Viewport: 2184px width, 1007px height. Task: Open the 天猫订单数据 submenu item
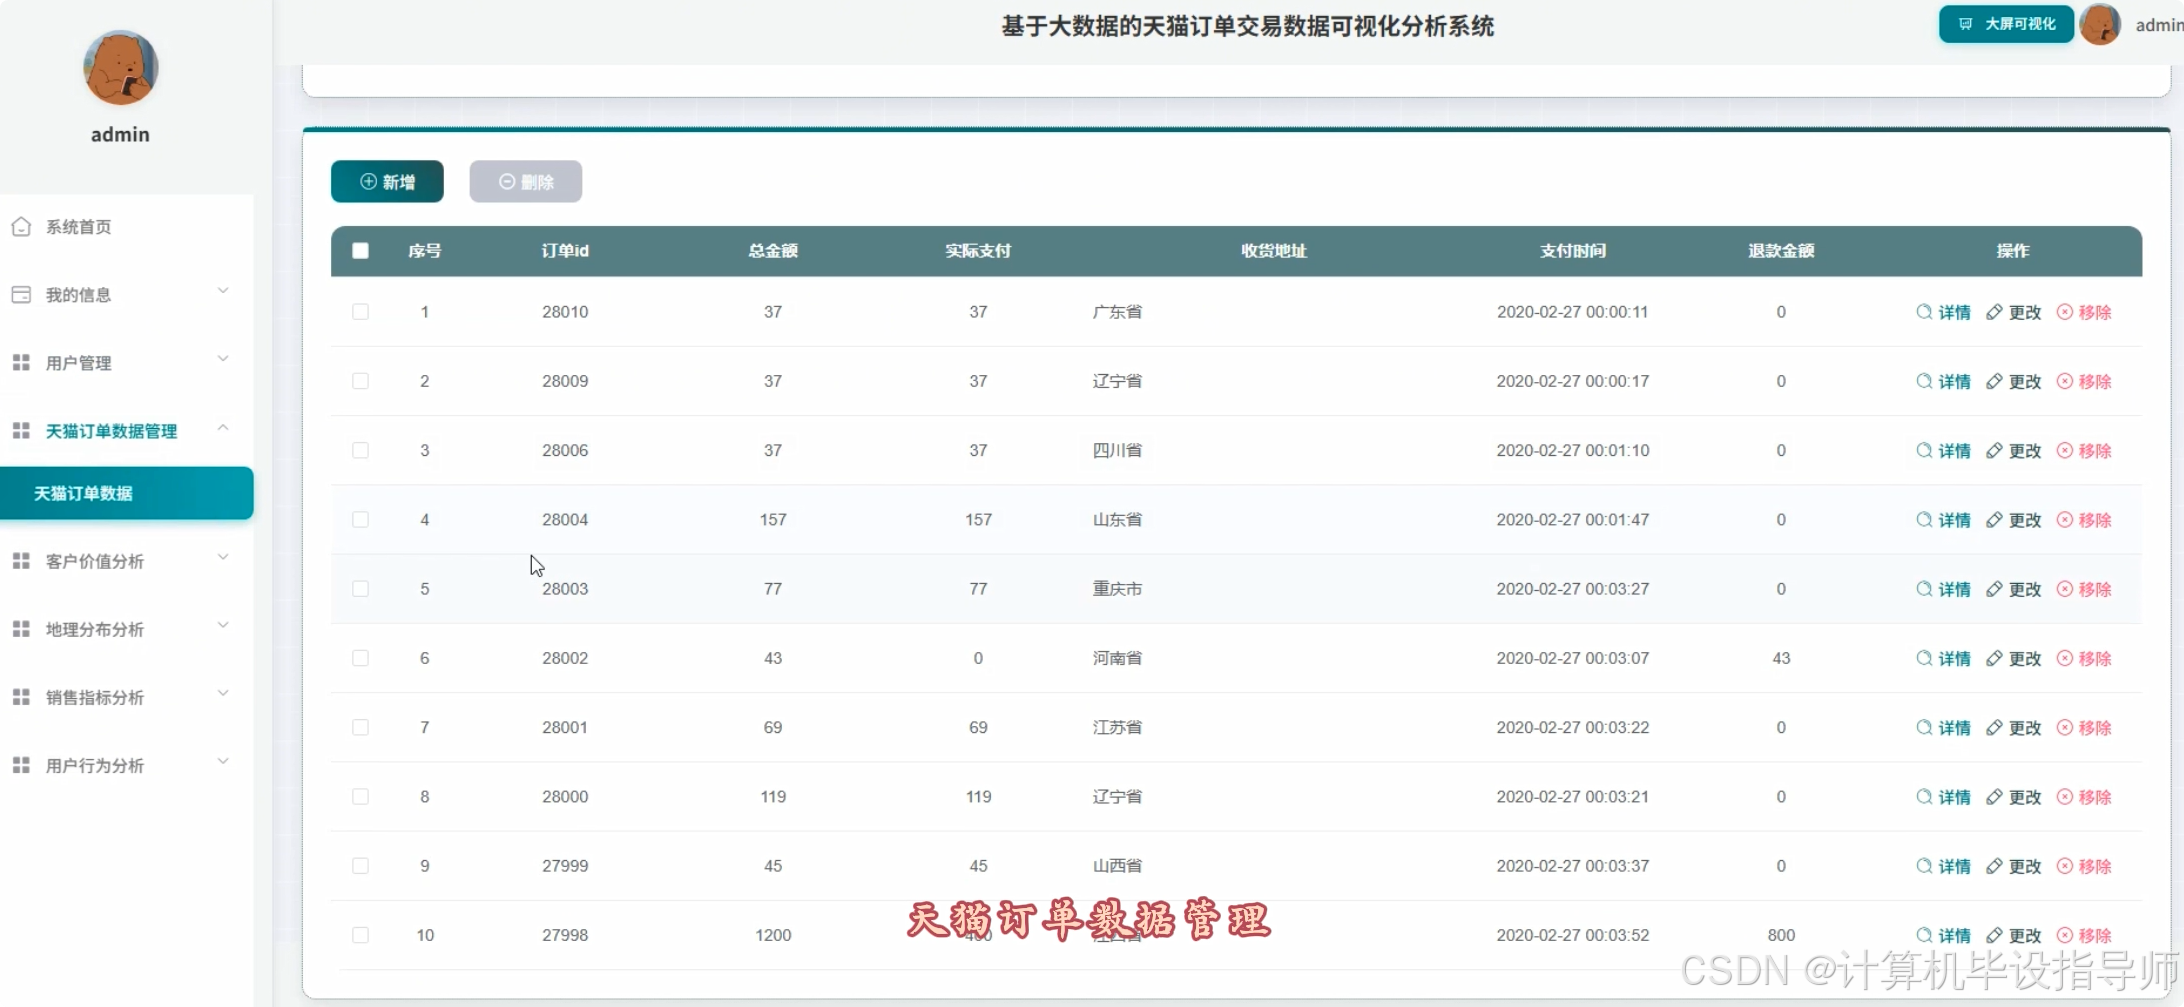point(126,493)
